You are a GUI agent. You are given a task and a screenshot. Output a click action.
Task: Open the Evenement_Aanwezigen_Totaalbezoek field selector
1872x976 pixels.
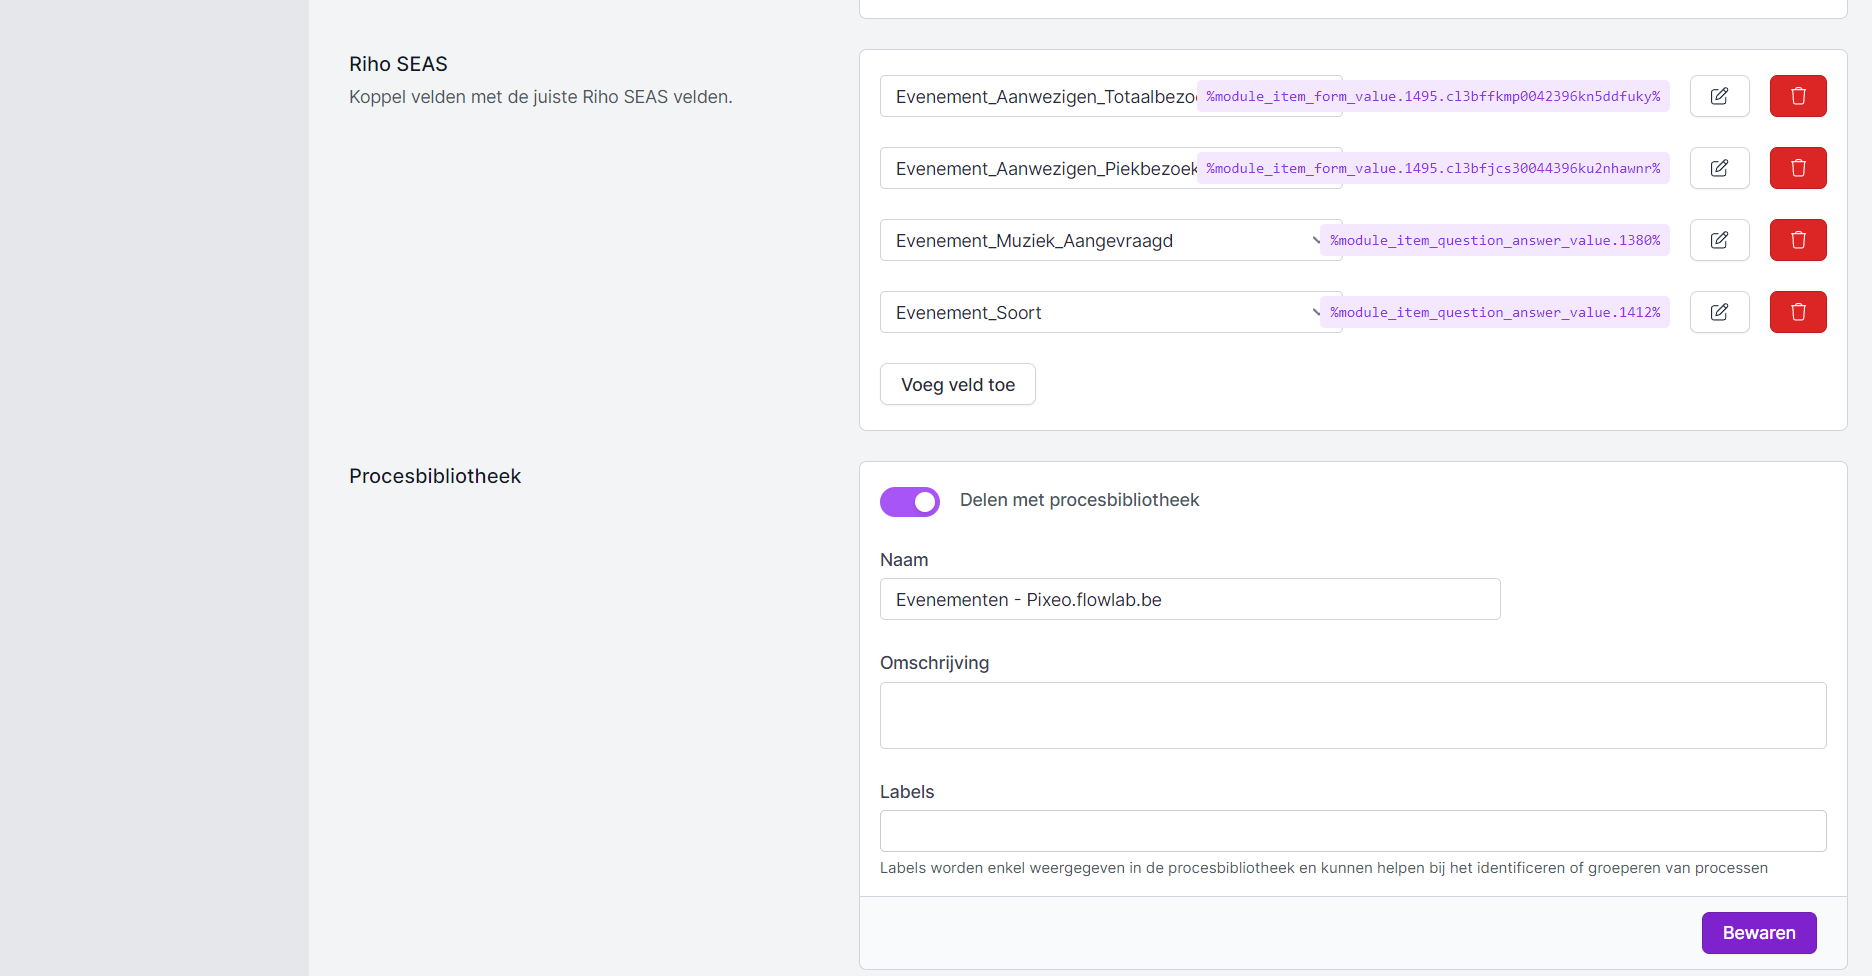(1038, 96)
